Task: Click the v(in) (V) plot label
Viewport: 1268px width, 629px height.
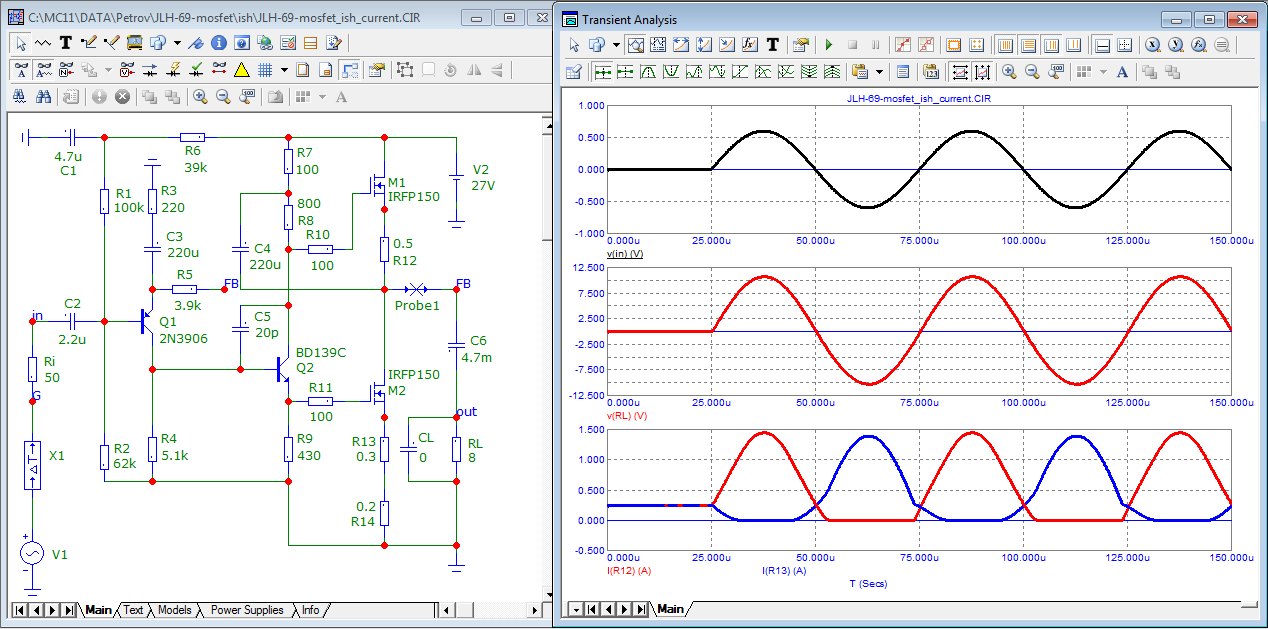Action: (624, 255)
